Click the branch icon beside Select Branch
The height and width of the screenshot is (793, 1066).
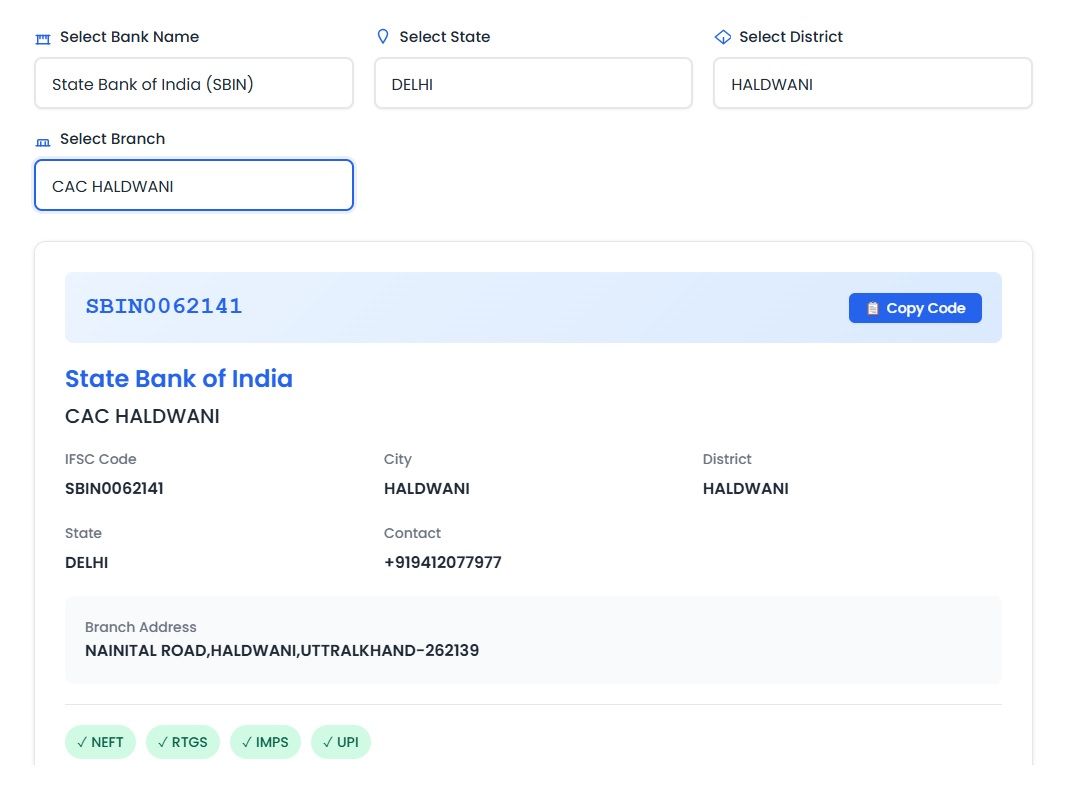tap(42, 140)
